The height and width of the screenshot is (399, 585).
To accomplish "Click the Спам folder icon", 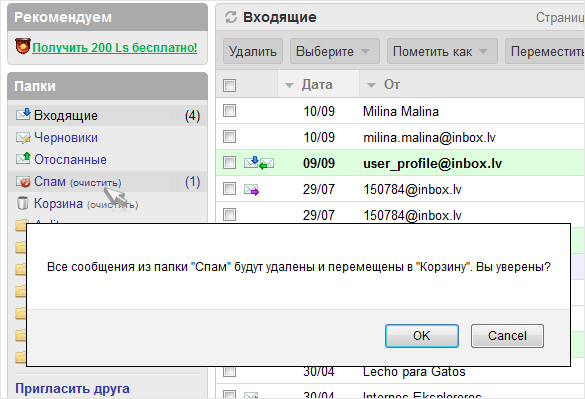I will pos(23,182).
